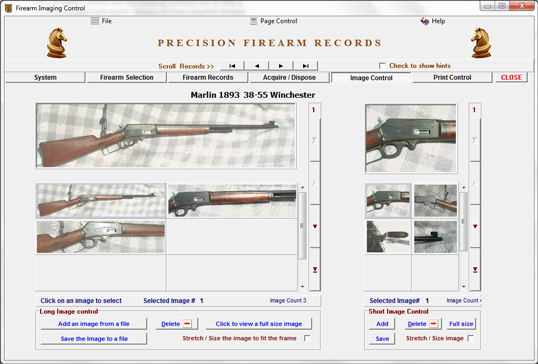
Task: Open the Print Control tab
Action: (452, 78)
